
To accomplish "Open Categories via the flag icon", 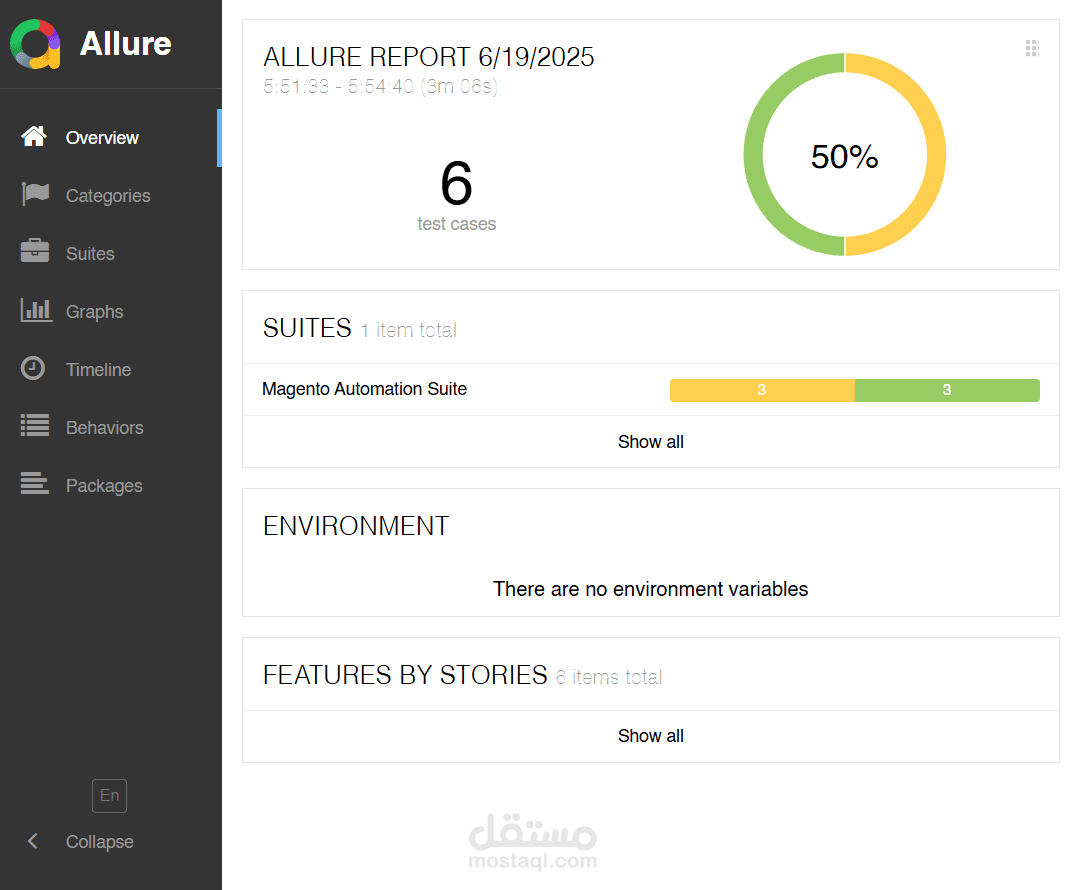I will 35,195.
